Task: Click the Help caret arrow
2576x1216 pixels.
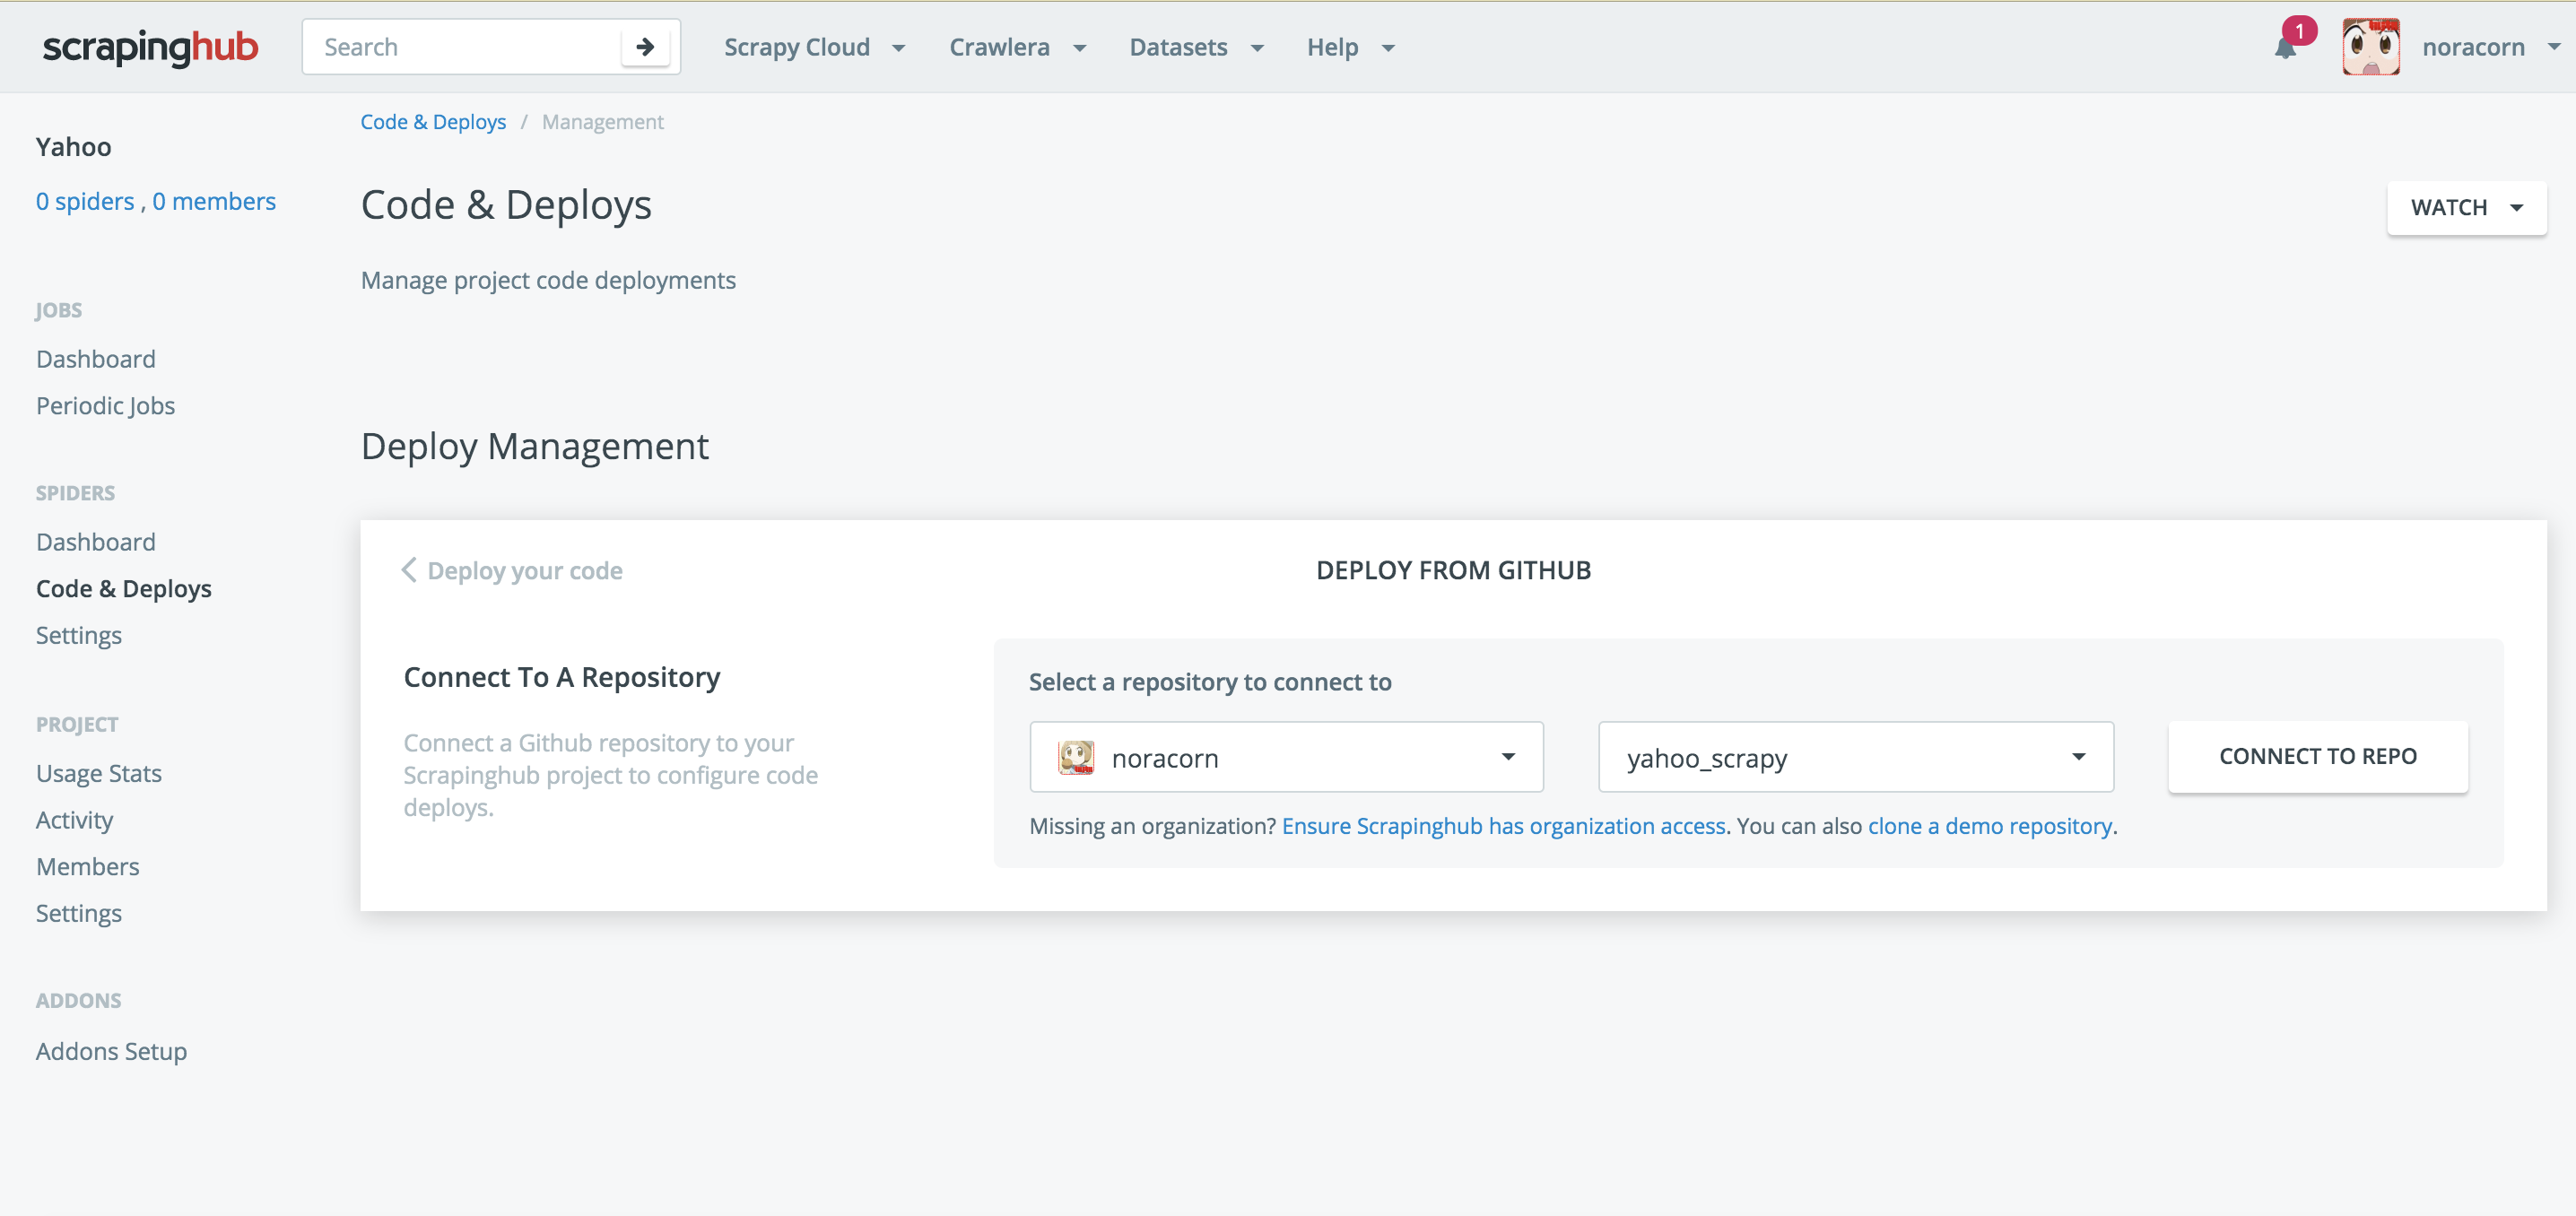Action: (x=1388, y=48)
